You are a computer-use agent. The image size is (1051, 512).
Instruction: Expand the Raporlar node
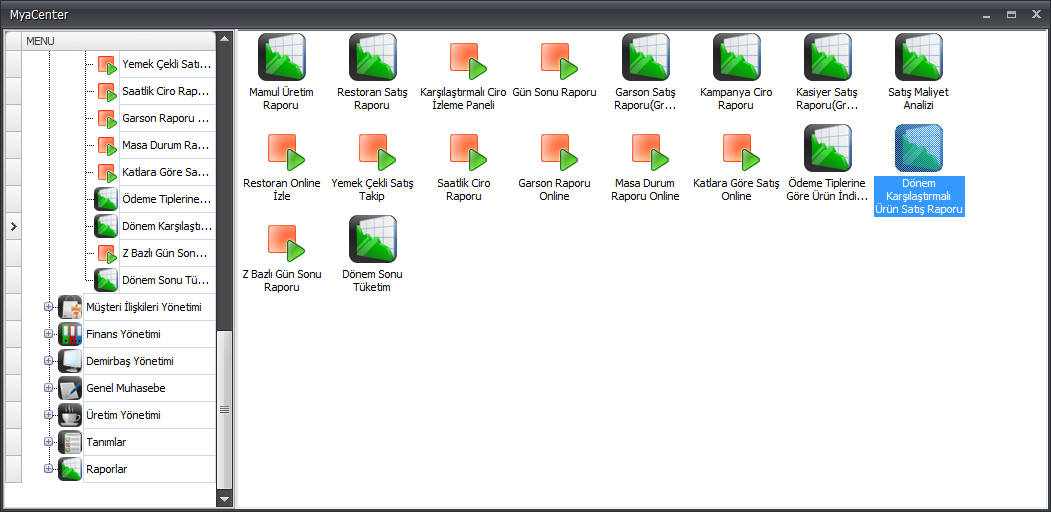coord(48,468)
